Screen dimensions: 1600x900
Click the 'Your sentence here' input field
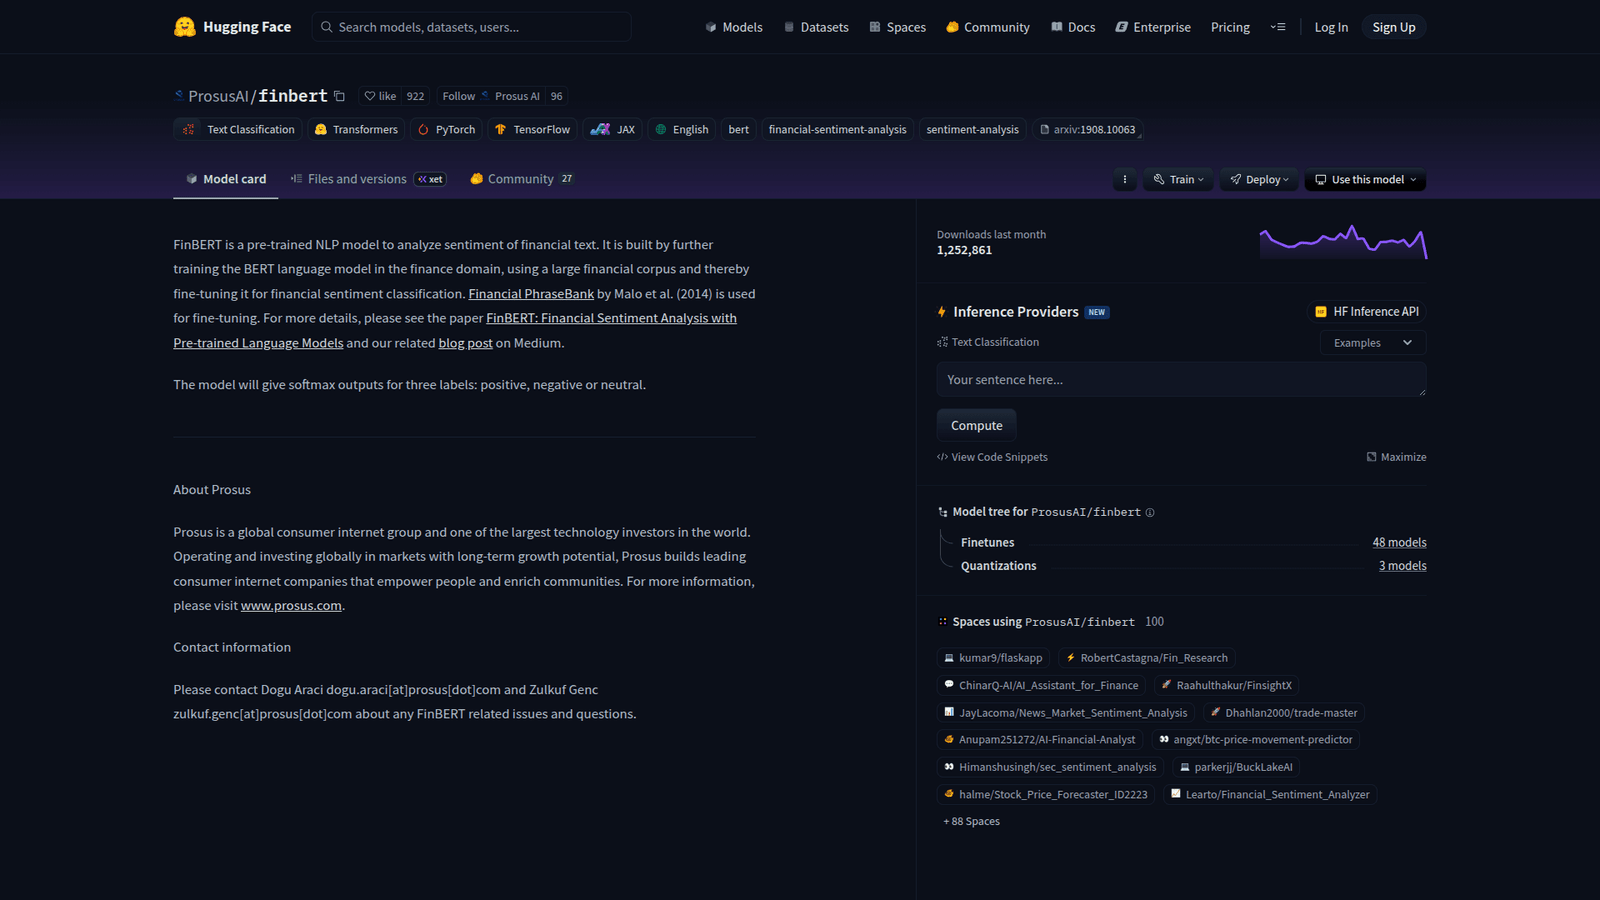[1180, 380]
